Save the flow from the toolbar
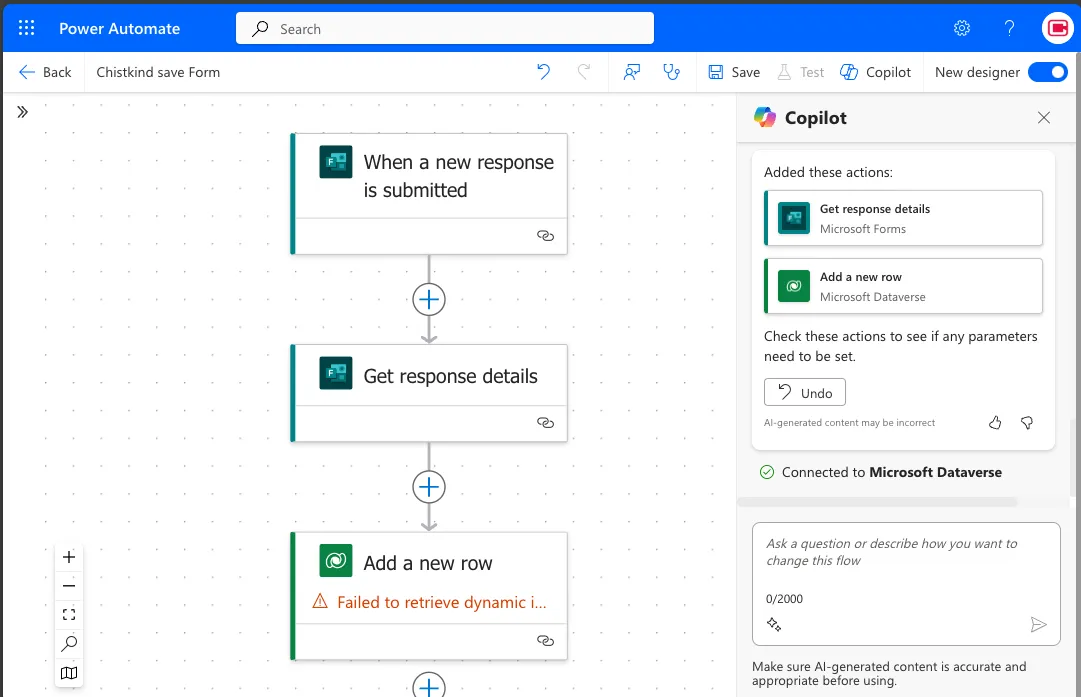Image resolution: width=1081 pixels, height=697 pixels. pos(734,72)
